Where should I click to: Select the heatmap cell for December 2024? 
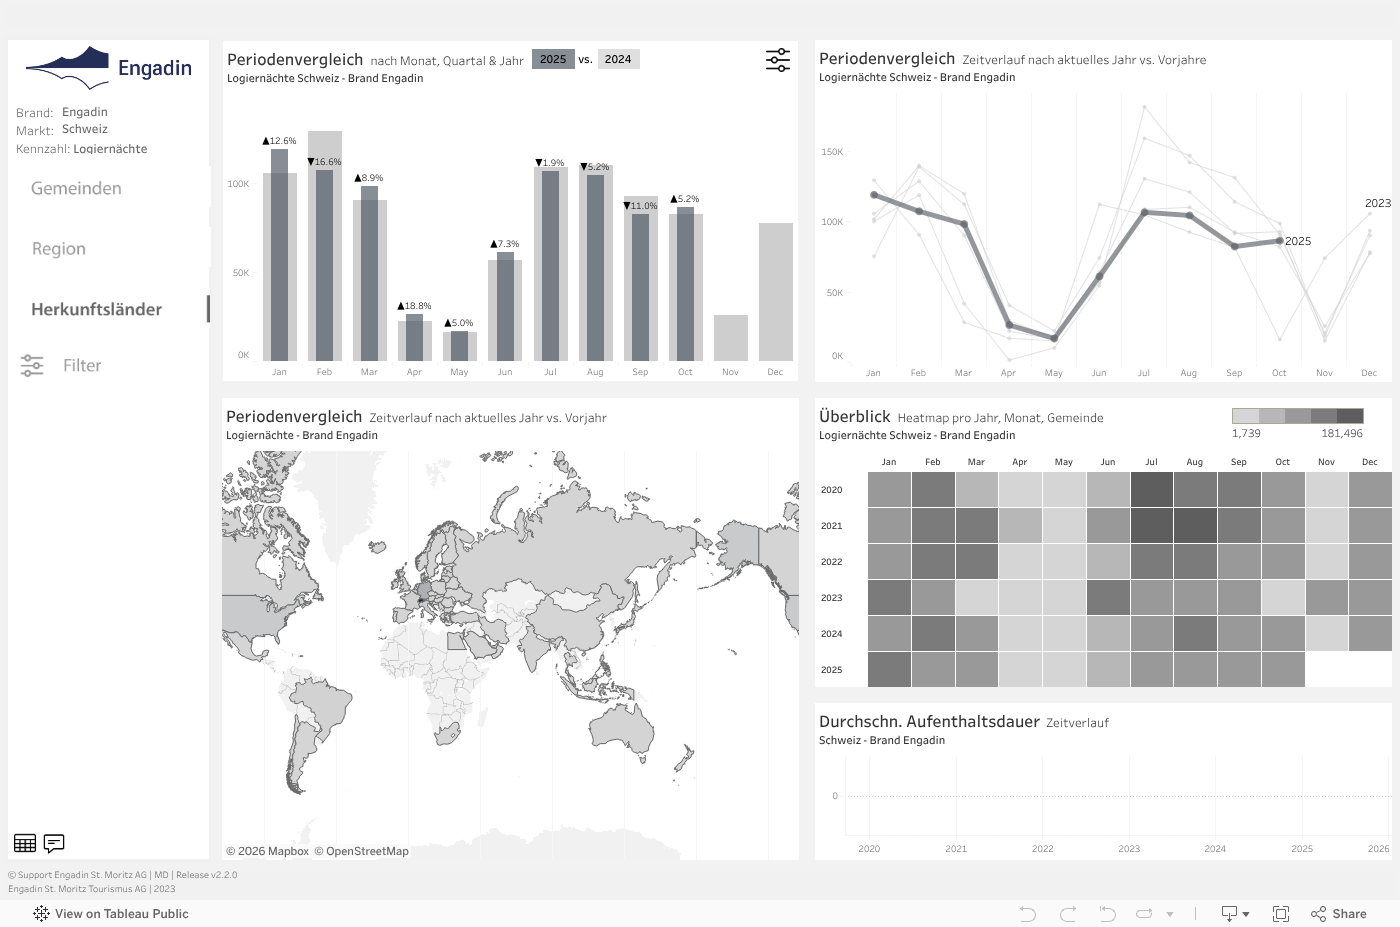(1370, 634)
